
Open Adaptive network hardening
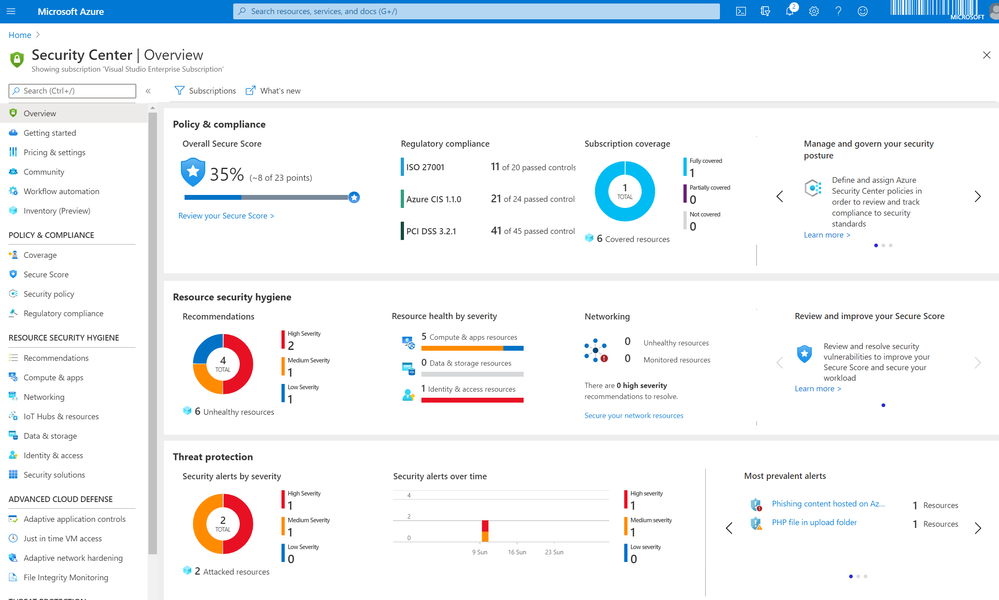pyautogui.click(x=73, y=558)
